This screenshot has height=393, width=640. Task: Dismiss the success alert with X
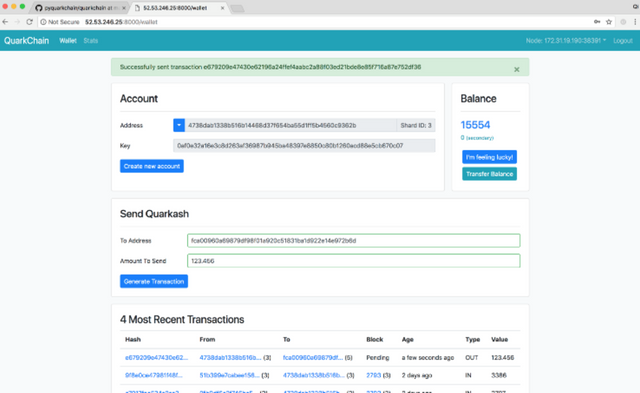[517, 69]
